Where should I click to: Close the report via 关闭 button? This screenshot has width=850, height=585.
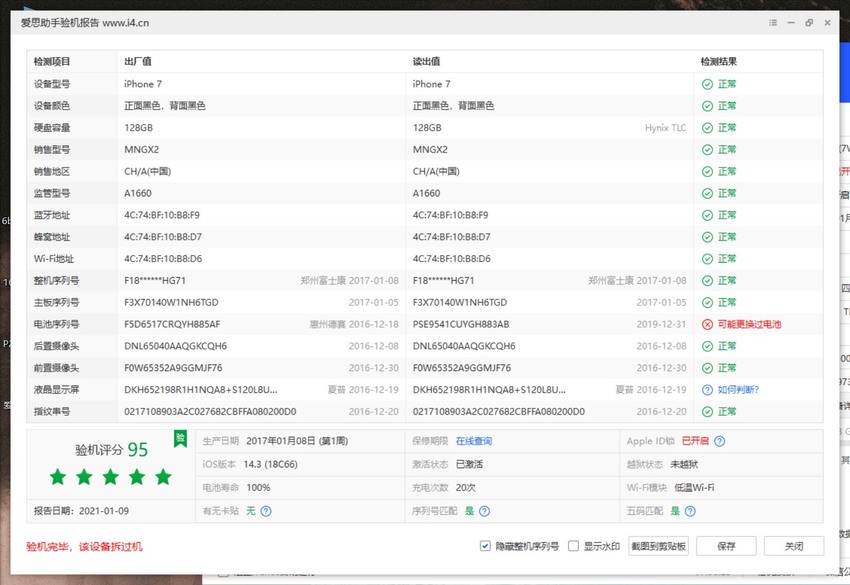click(794, 546)
